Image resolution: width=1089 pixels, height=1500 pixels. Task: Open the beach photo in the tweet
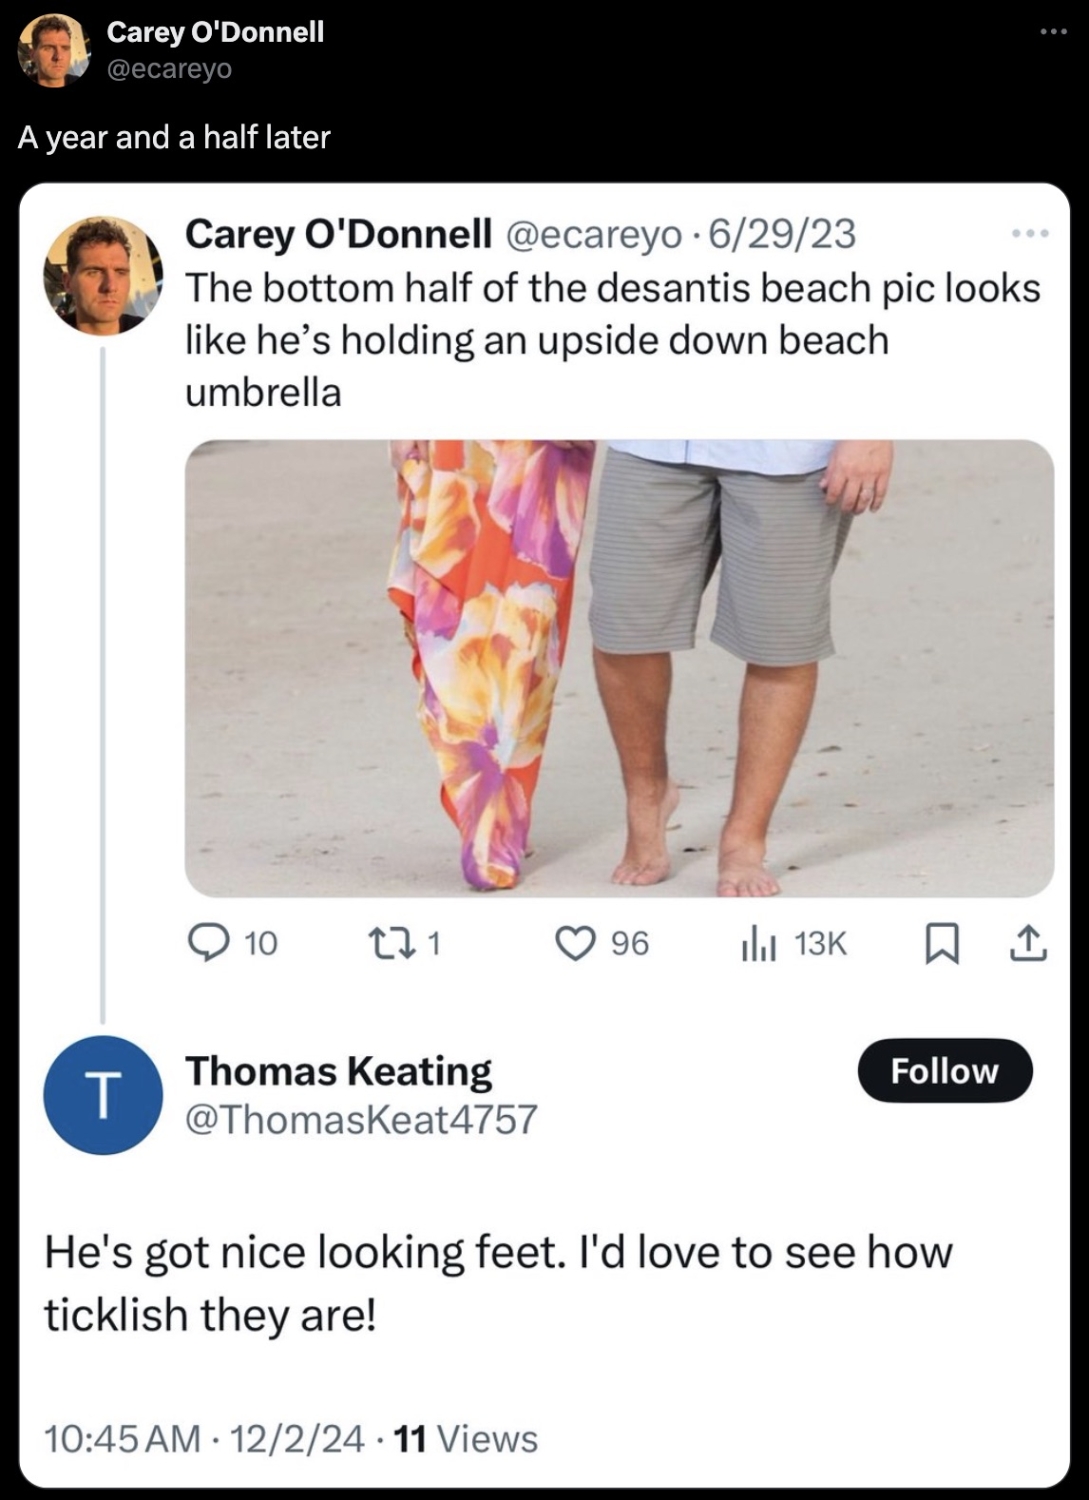tap(619, 668)
